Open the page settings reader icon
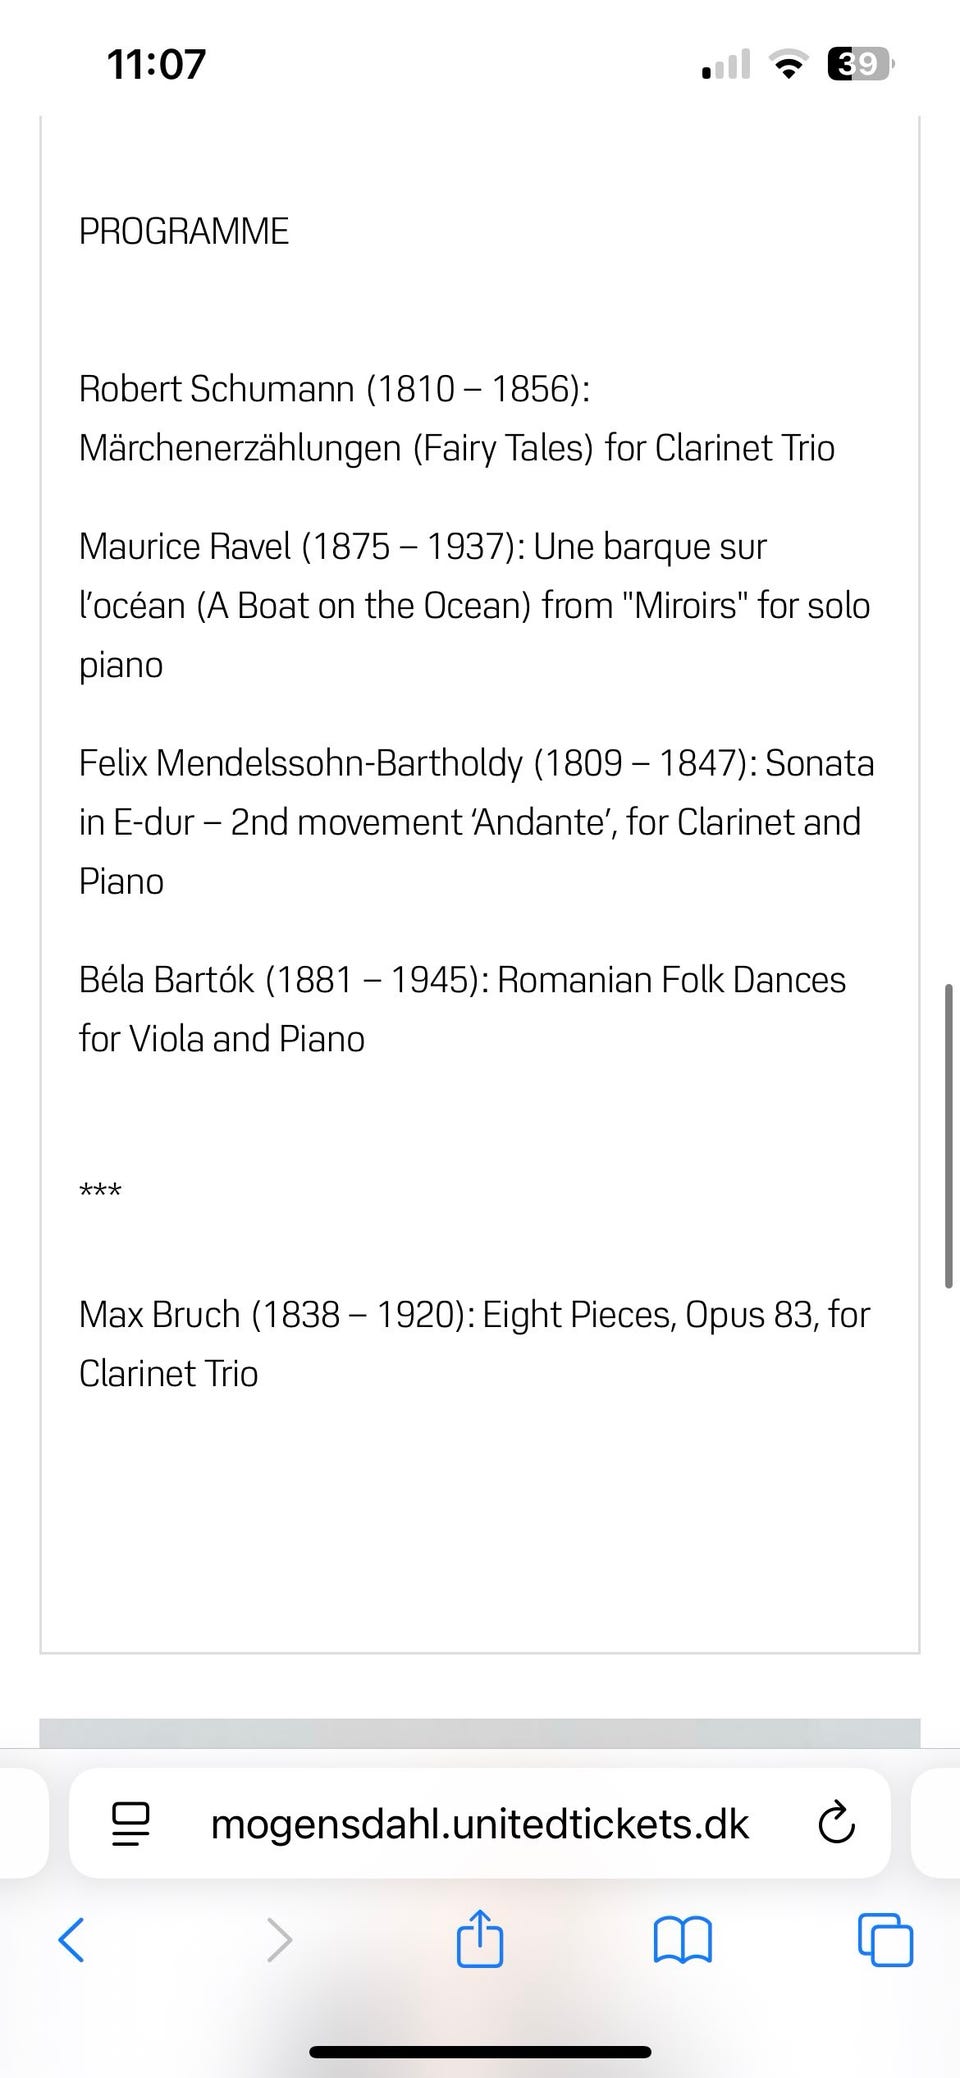 130,1825
